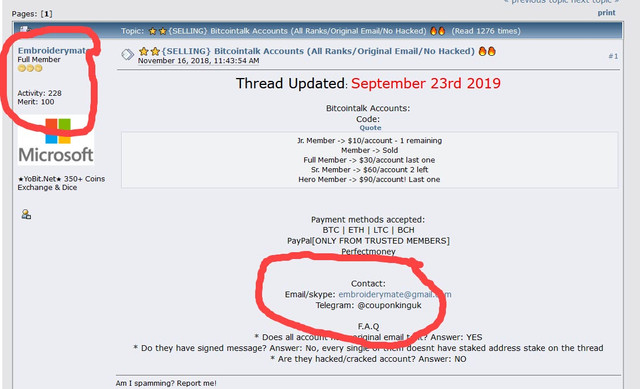
Task: Click the 'Are they hacked/cracked account? Answer: NO' line
Action: tap(368, 359)
